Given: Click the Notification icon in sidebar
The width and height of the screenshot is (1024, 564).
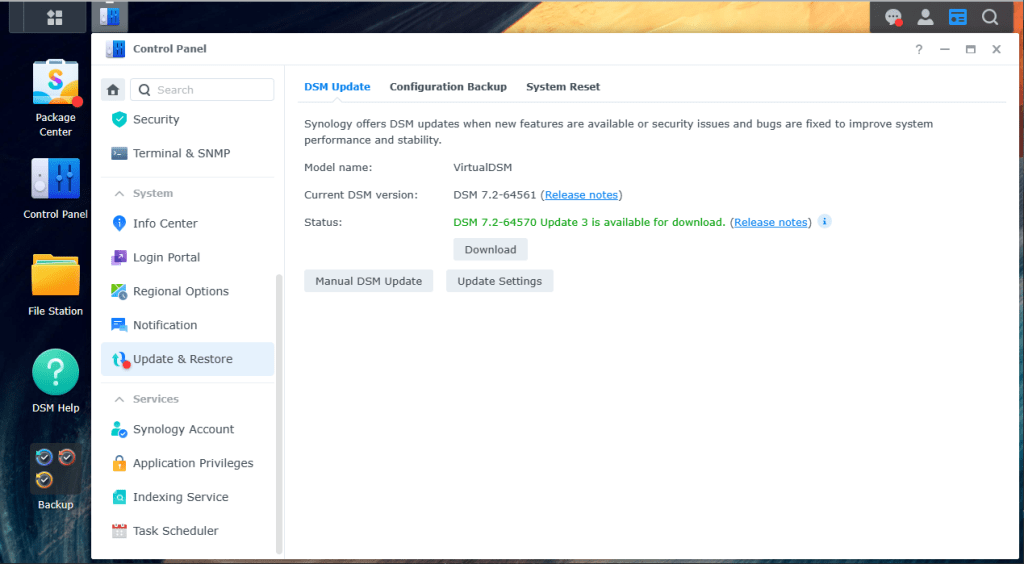Looking at the screenshot, I should point(119,325).
